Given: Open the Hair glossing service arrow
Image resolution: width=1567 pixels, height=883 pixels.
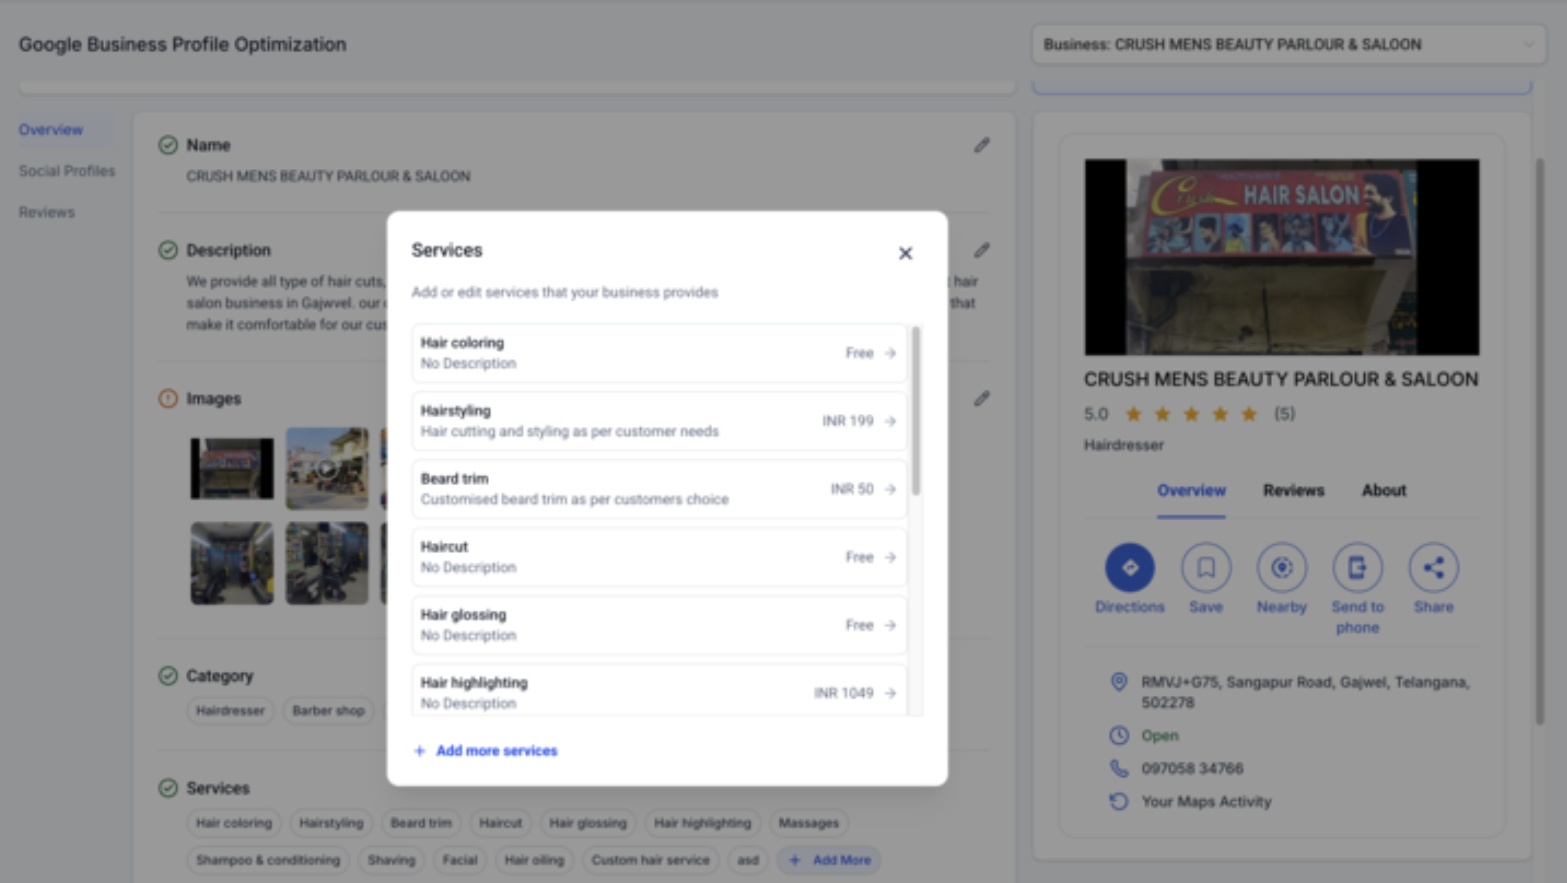Looking at the screenshot, I should (x=890, y=625).
